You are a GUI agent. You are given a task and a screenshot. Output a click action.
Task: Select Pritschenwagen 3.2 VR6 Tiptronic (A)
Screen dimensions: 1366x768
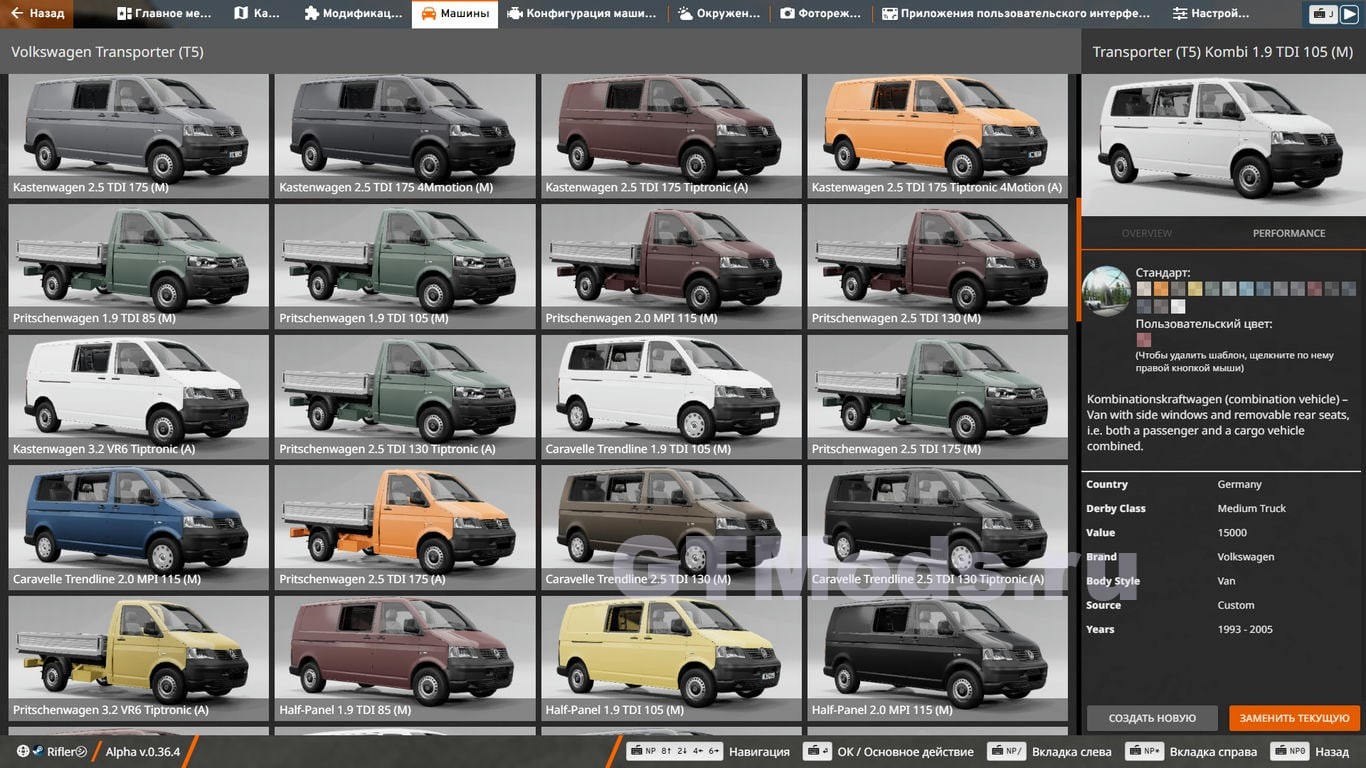click(138, 658)
